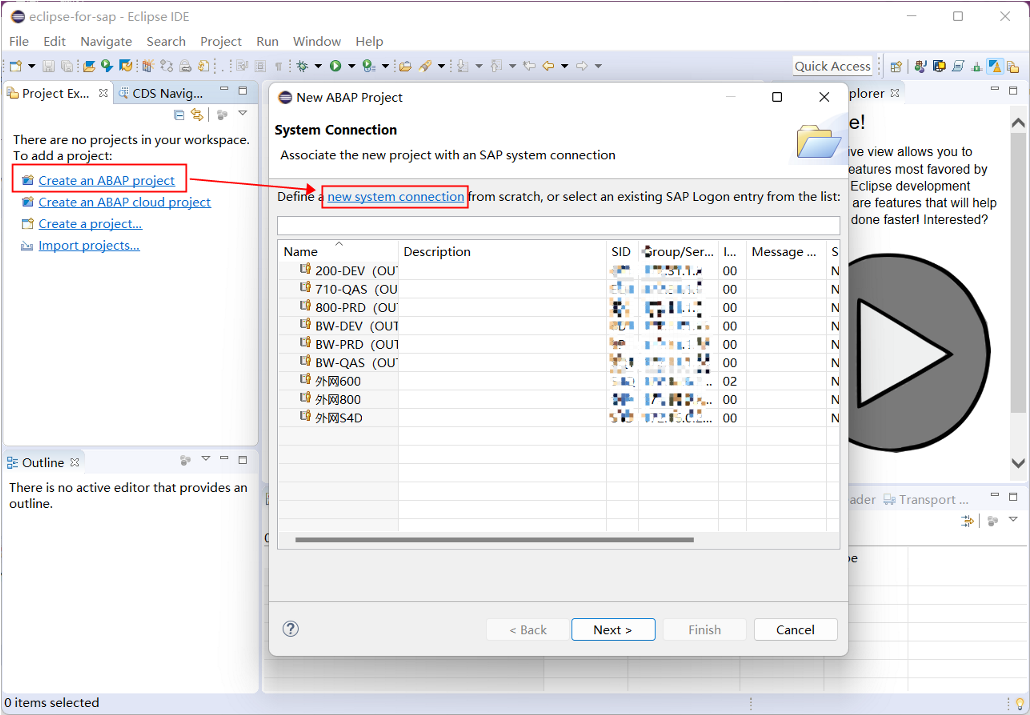Open the Transport view menu triangle
This screenshot has height=715, width=1030.
click(1012, 520)
